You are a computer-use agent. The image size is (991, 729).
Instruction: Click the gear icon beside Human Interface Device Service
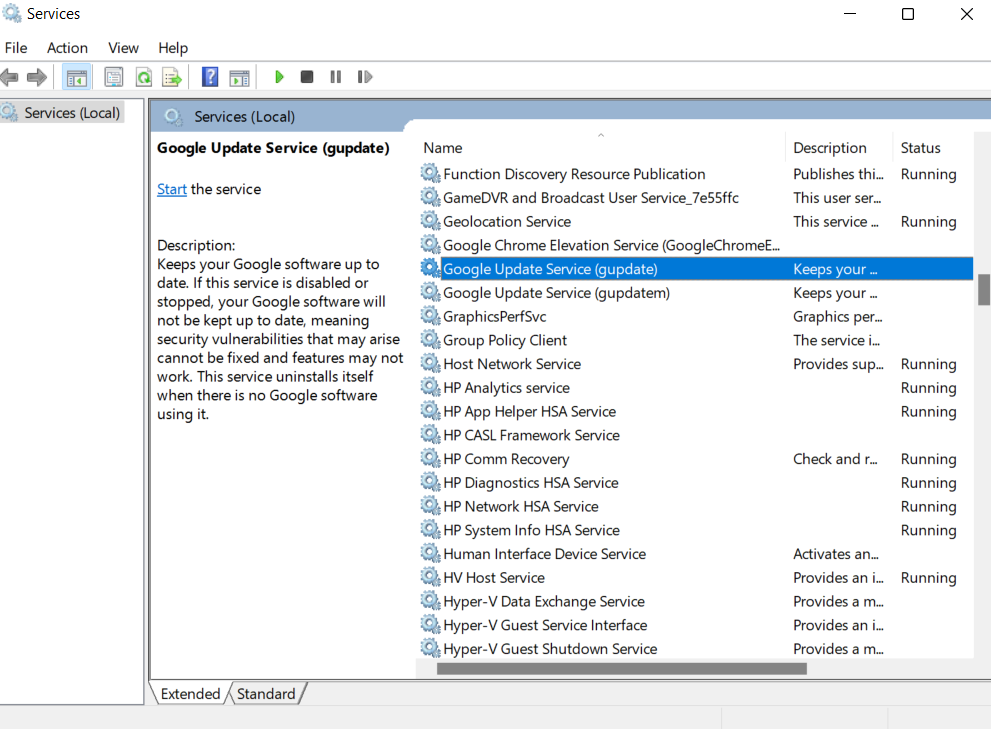(x=430, y=553)
